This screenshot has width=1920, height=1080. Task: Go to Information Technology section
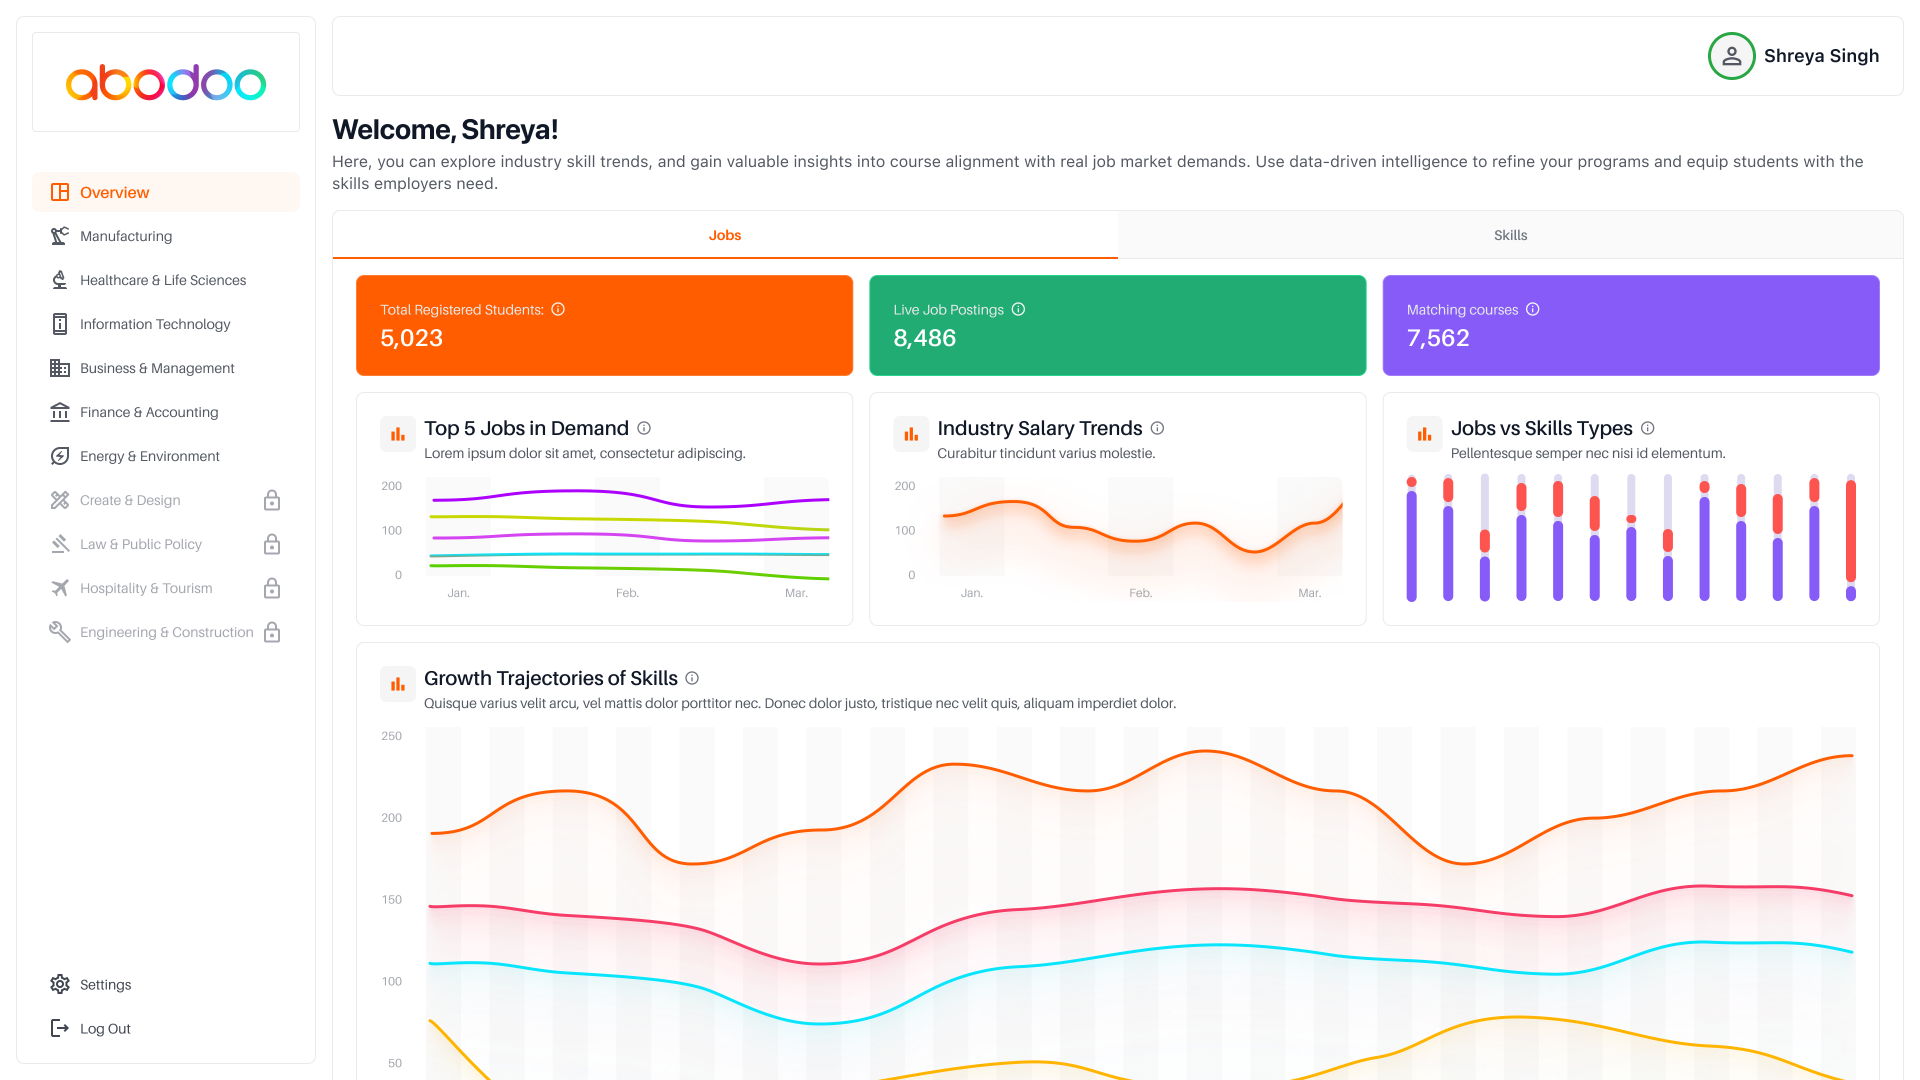166,324
